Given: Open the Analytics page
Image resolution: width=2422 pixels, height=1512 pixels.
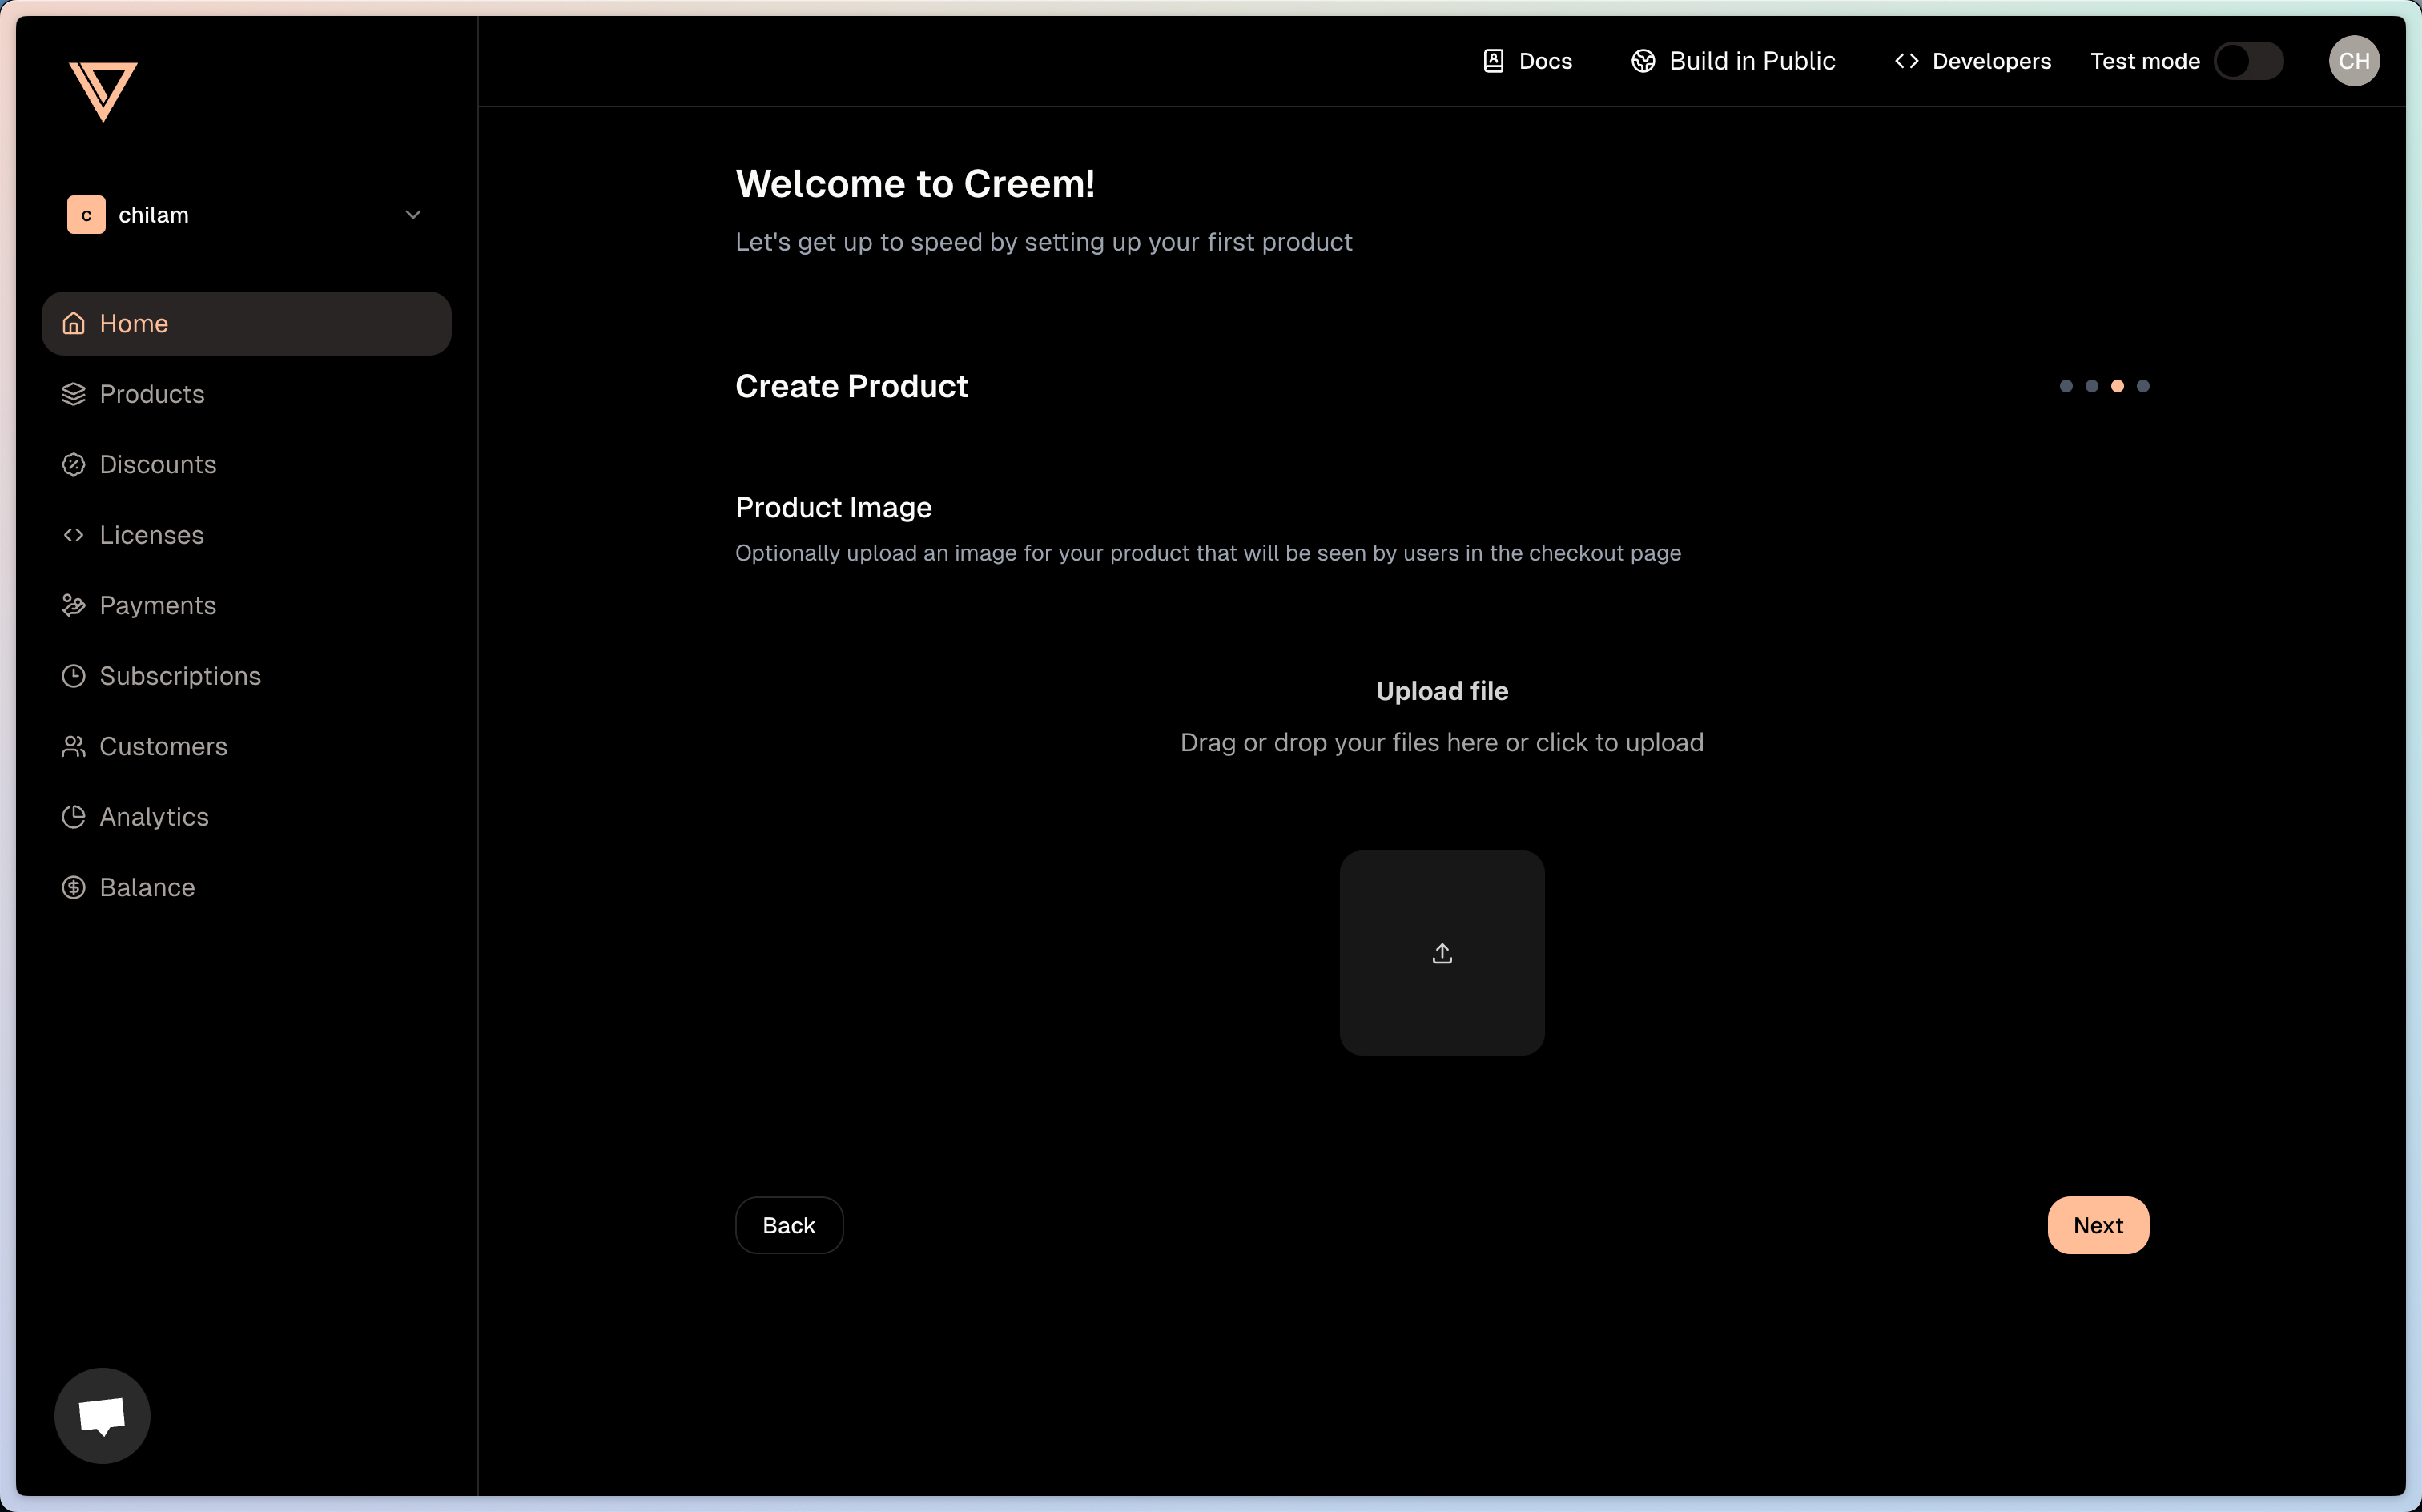Looking at the screenshot, I should (246, 817).
